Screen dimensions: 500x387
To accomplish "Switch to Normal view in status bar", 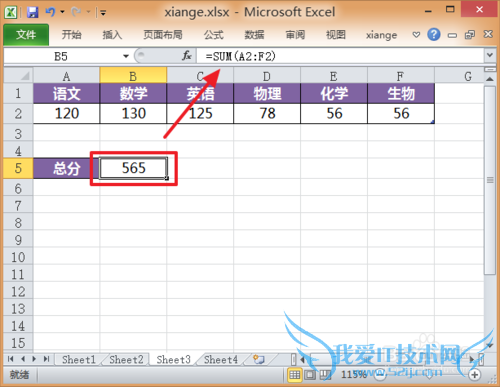I will 294,375.
